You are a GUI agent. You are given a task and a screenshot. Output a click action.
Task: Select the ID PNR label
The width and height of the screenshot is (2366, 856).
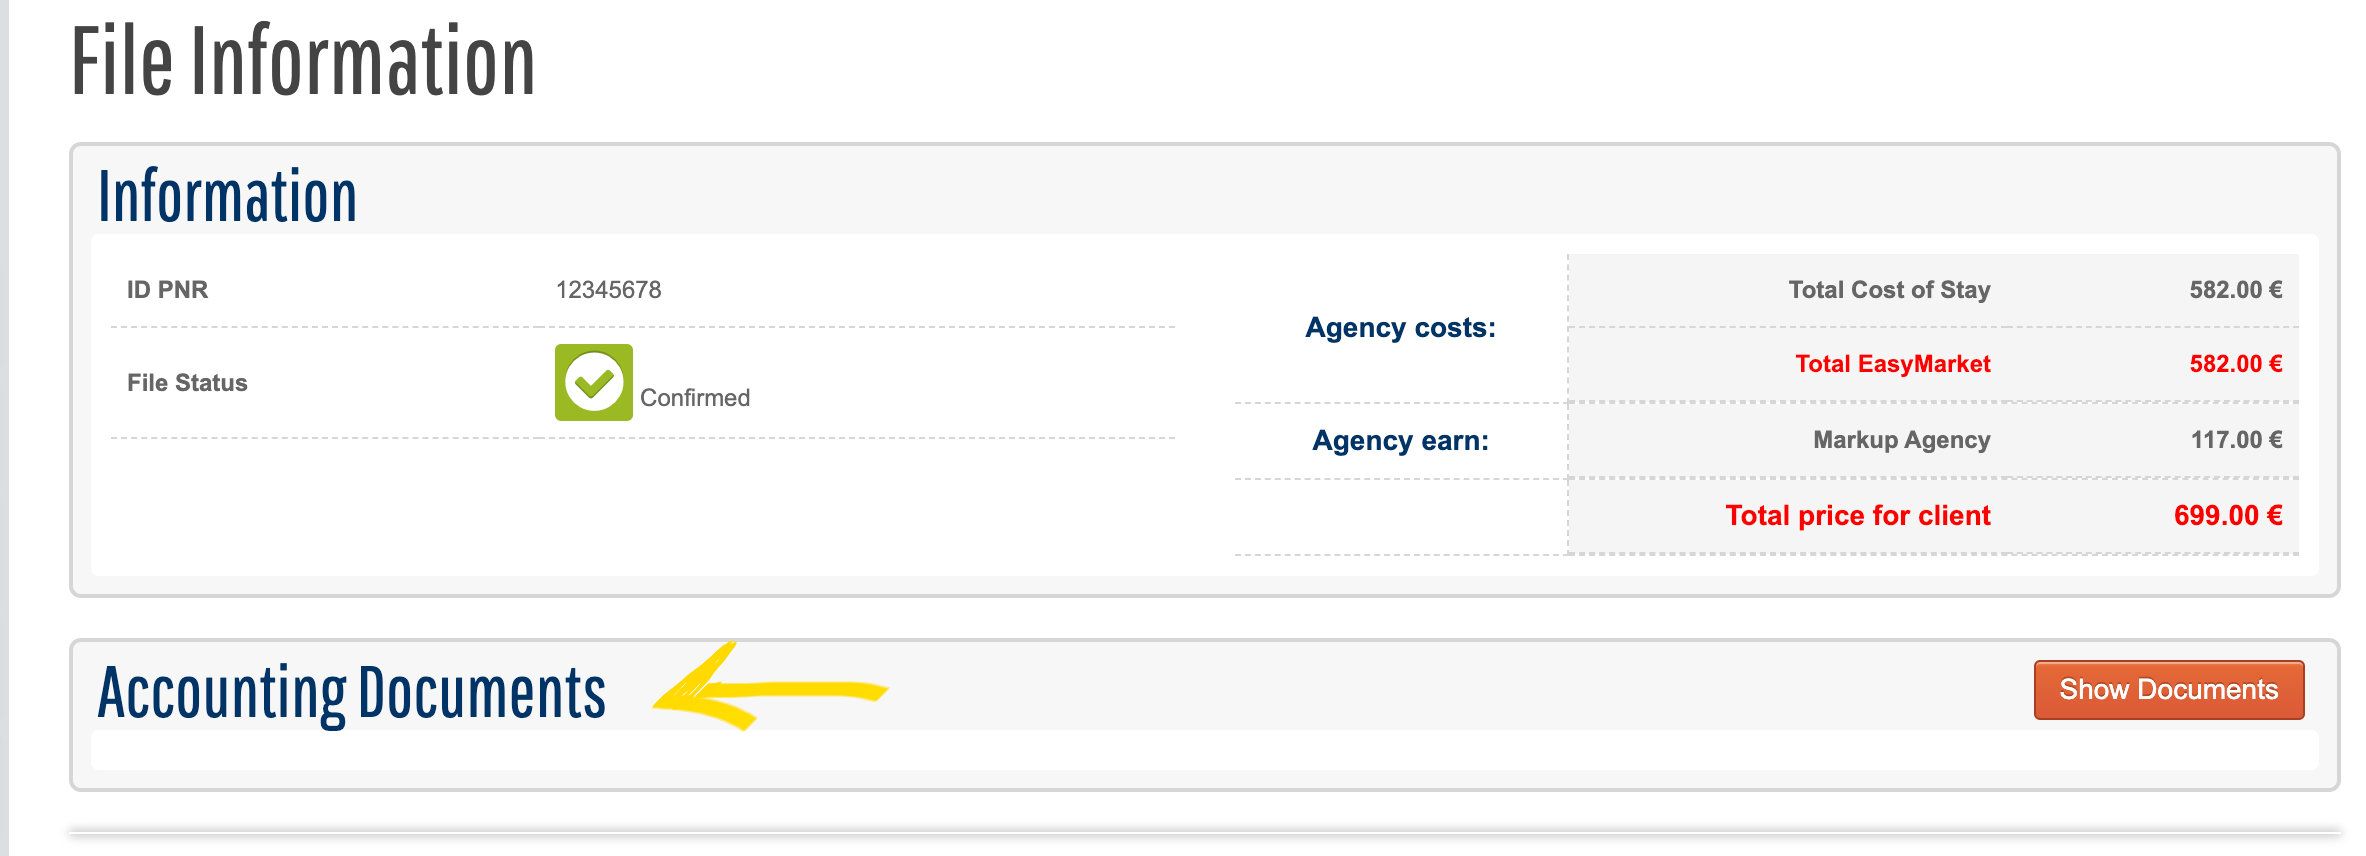tap(167, 290)
